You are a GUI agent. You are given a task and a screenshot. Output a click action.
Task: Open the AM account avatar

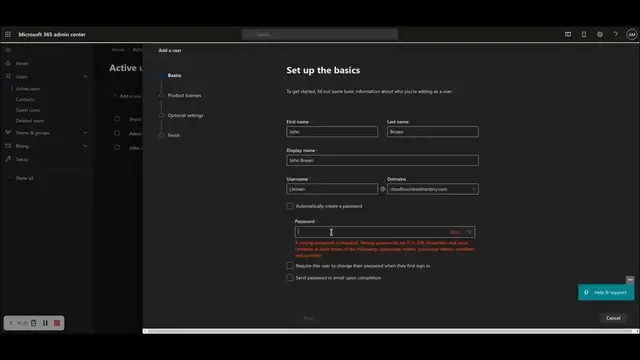(631, 34)
